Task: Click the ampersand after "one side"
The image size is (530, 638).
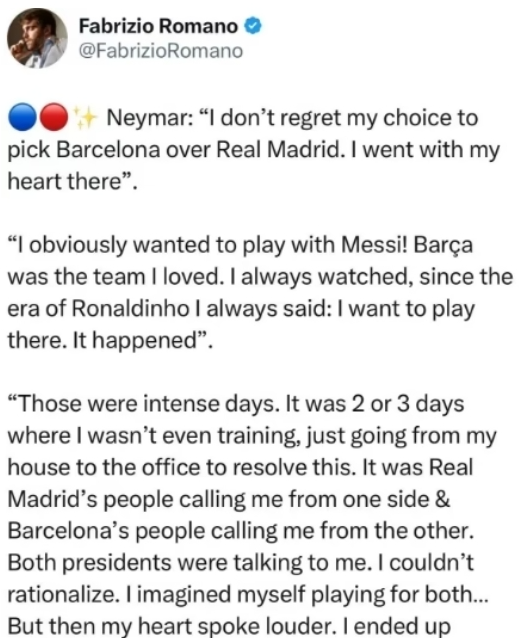Action: click(443, 499)
